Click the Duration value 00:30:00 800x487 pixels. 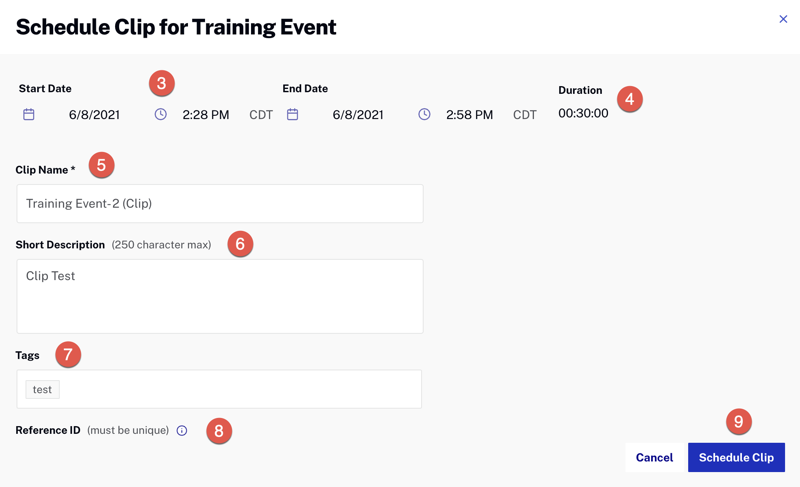(x=583, y=114)
